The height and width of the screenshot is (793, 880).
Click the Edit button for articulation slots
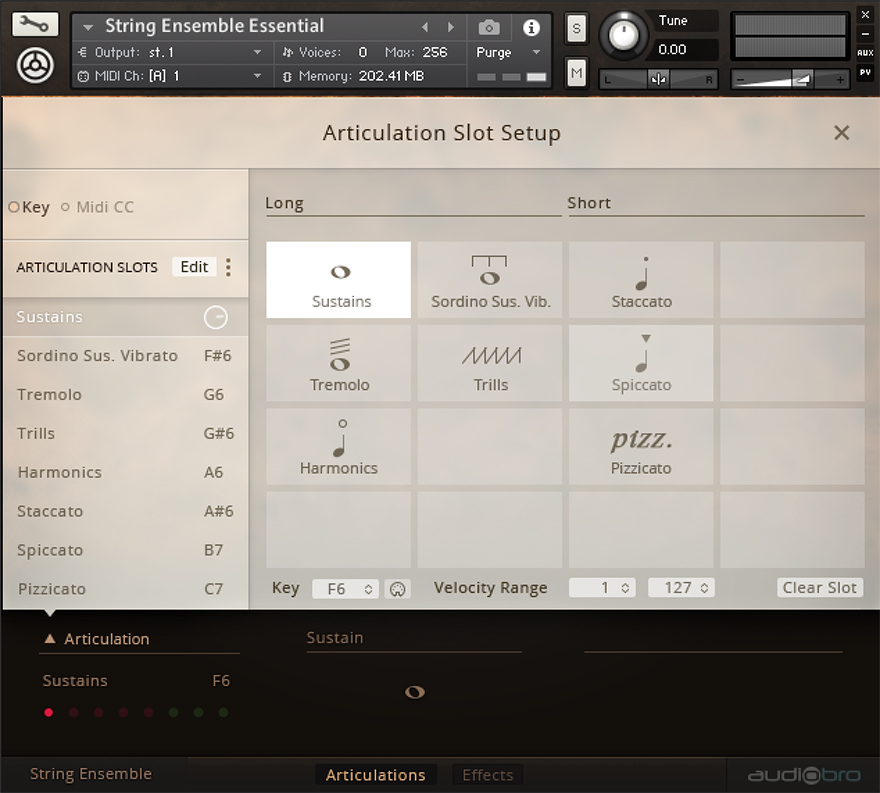pos(194,267)
